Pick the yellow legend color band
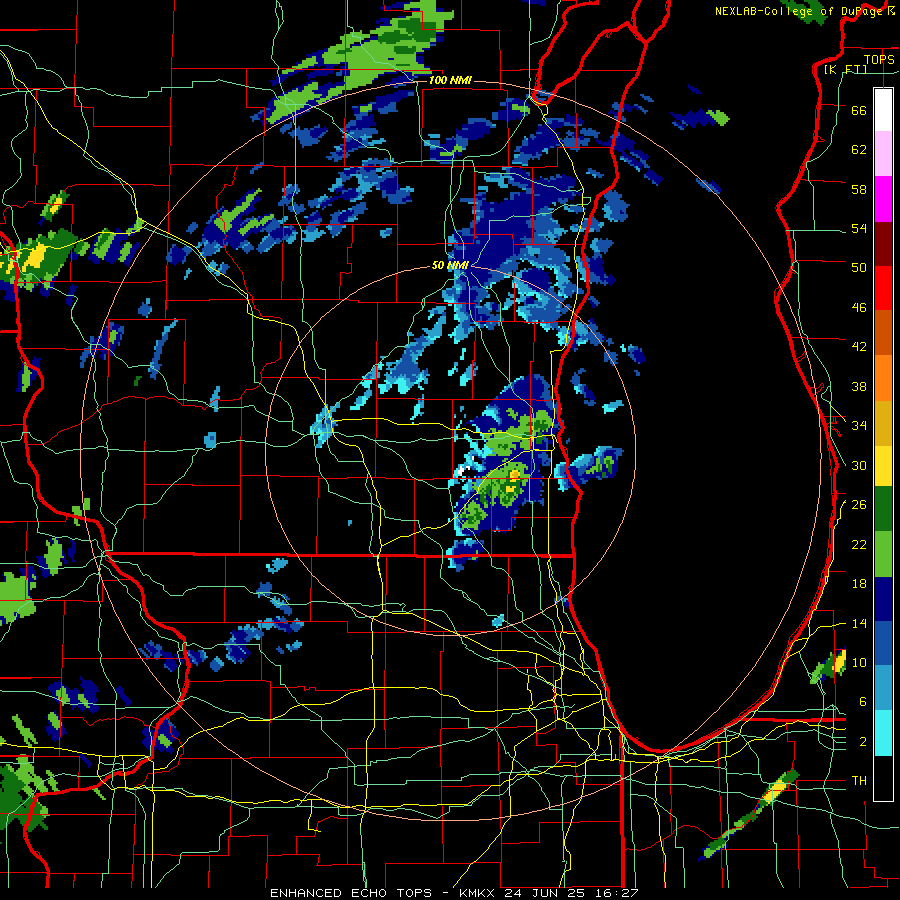Image resolution: width=900 pixels, height=900 pixels. click(883, 465)
